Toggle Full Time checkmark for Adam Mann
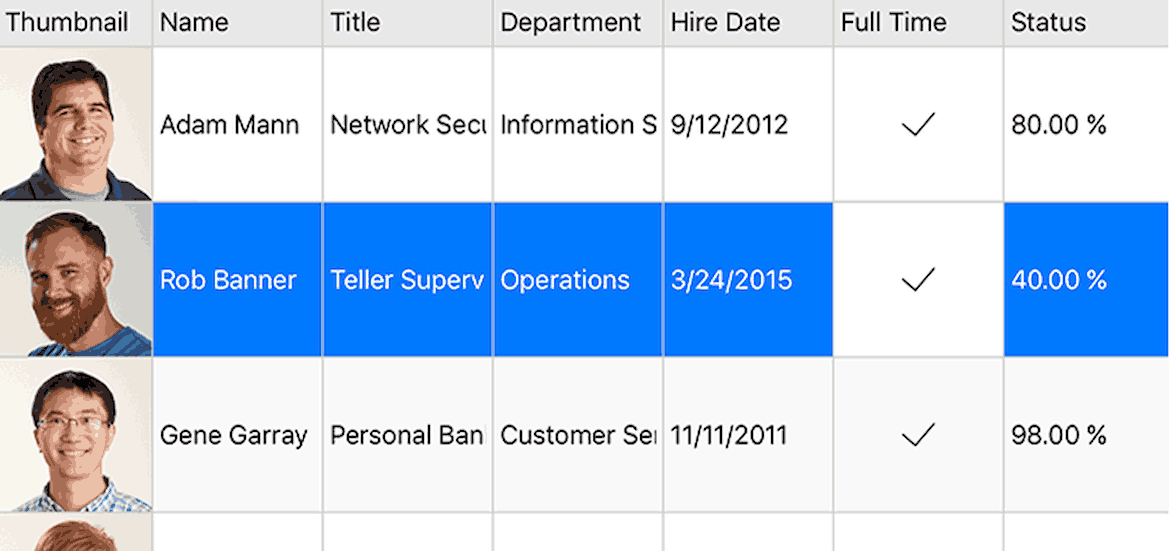The height and width of the screenshot is (551, 1170). [x=918, y=125]
